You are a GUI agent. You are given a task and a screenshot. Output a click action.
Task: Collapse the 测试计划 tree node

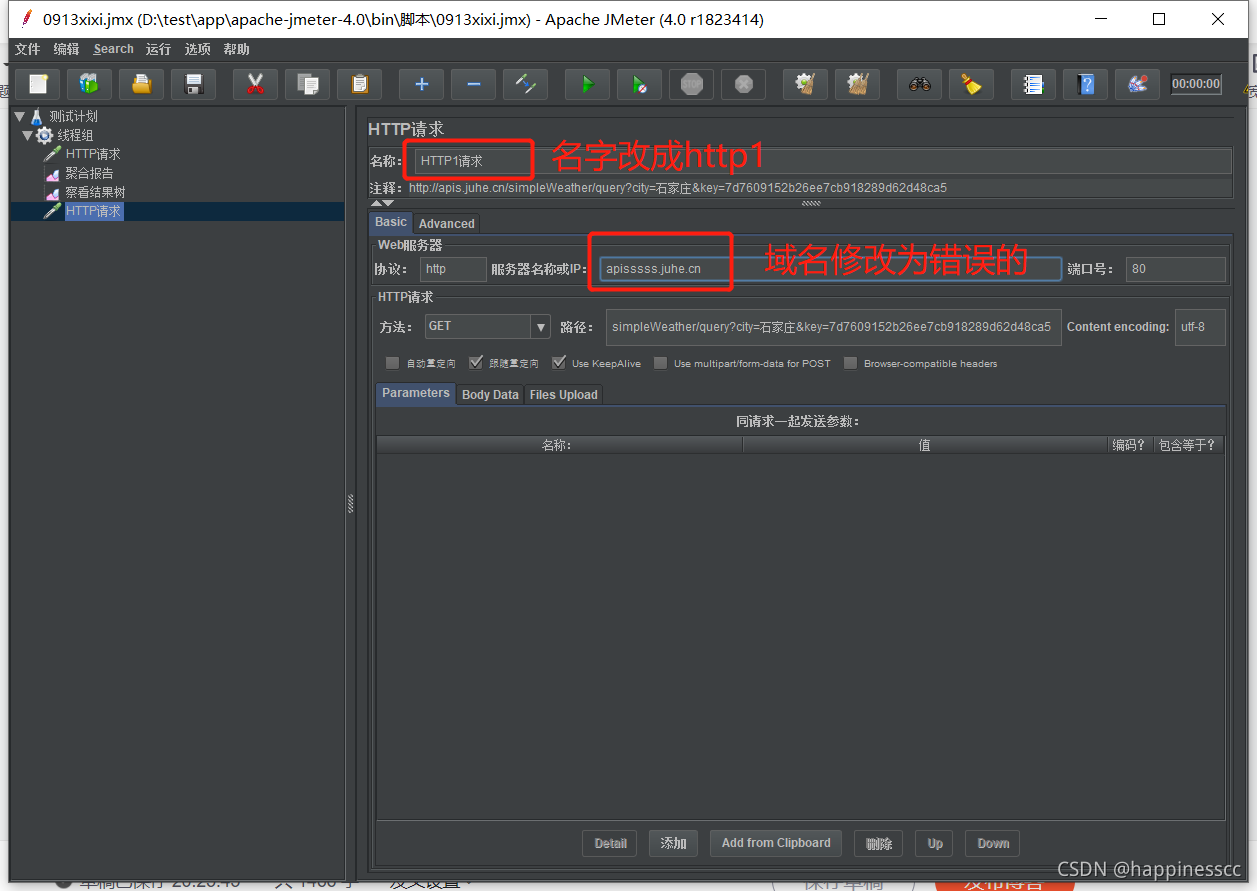coord(21,116)
